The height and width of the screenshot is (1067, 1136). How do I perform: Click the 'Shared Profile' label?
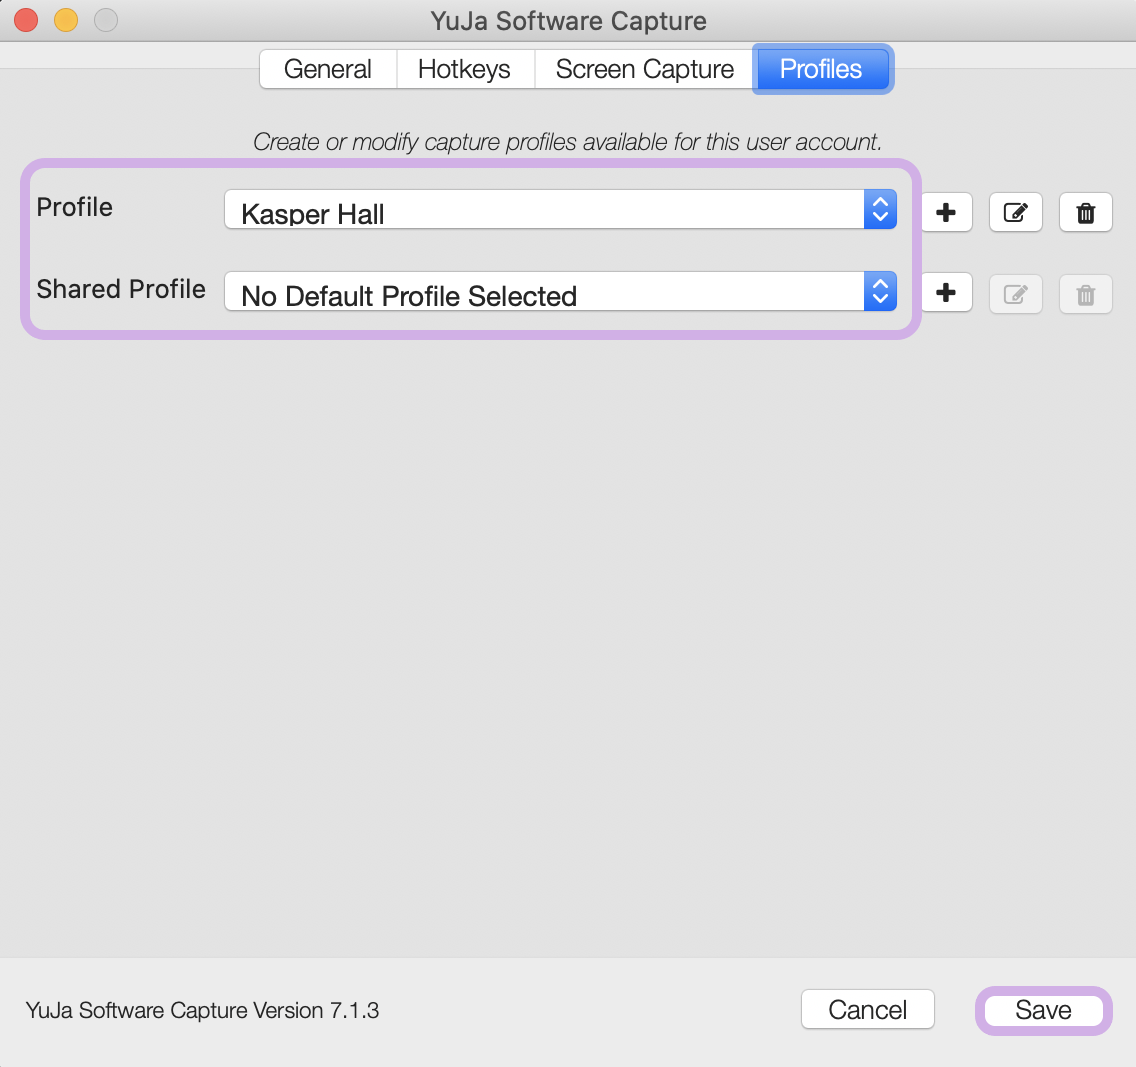[x=121, y=289]
